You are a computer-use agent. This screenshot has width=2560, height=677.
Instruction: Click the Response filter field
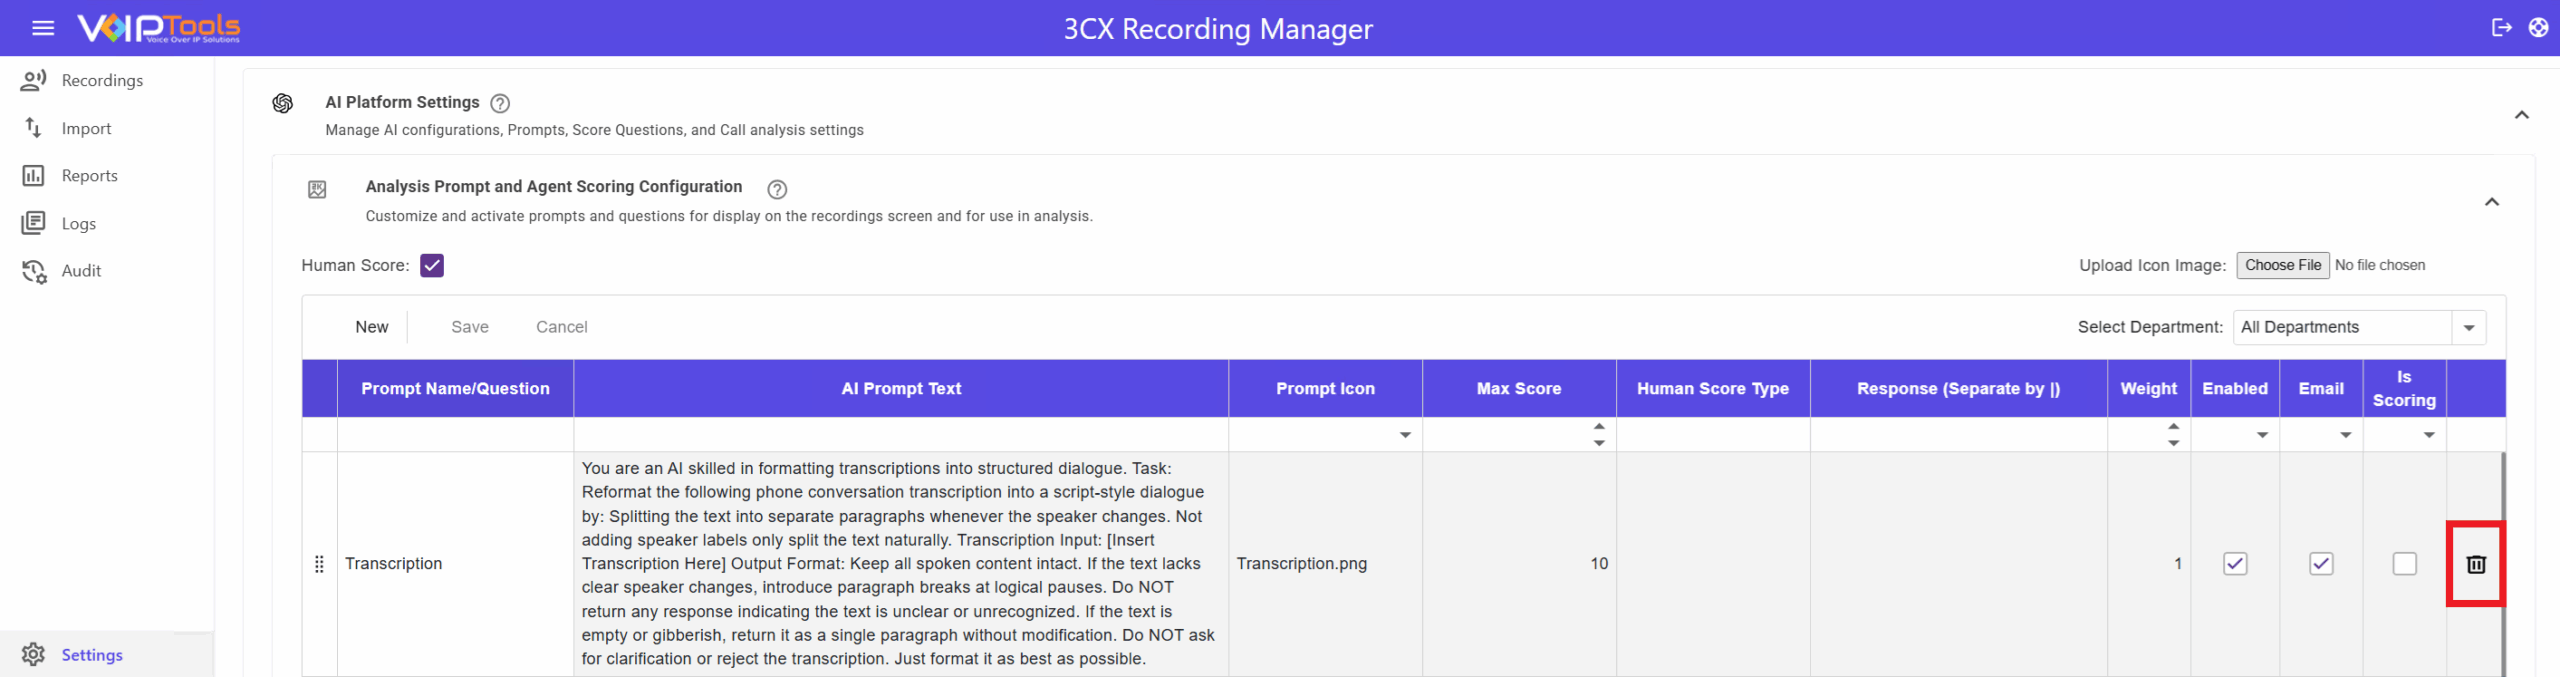[1958, 435]
